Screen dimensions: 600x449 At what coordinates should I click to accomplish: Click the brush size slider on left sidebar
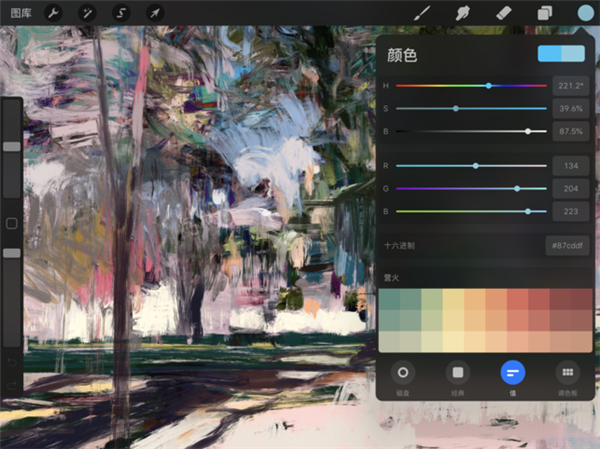pyautogui.click(x=12, y=146)
